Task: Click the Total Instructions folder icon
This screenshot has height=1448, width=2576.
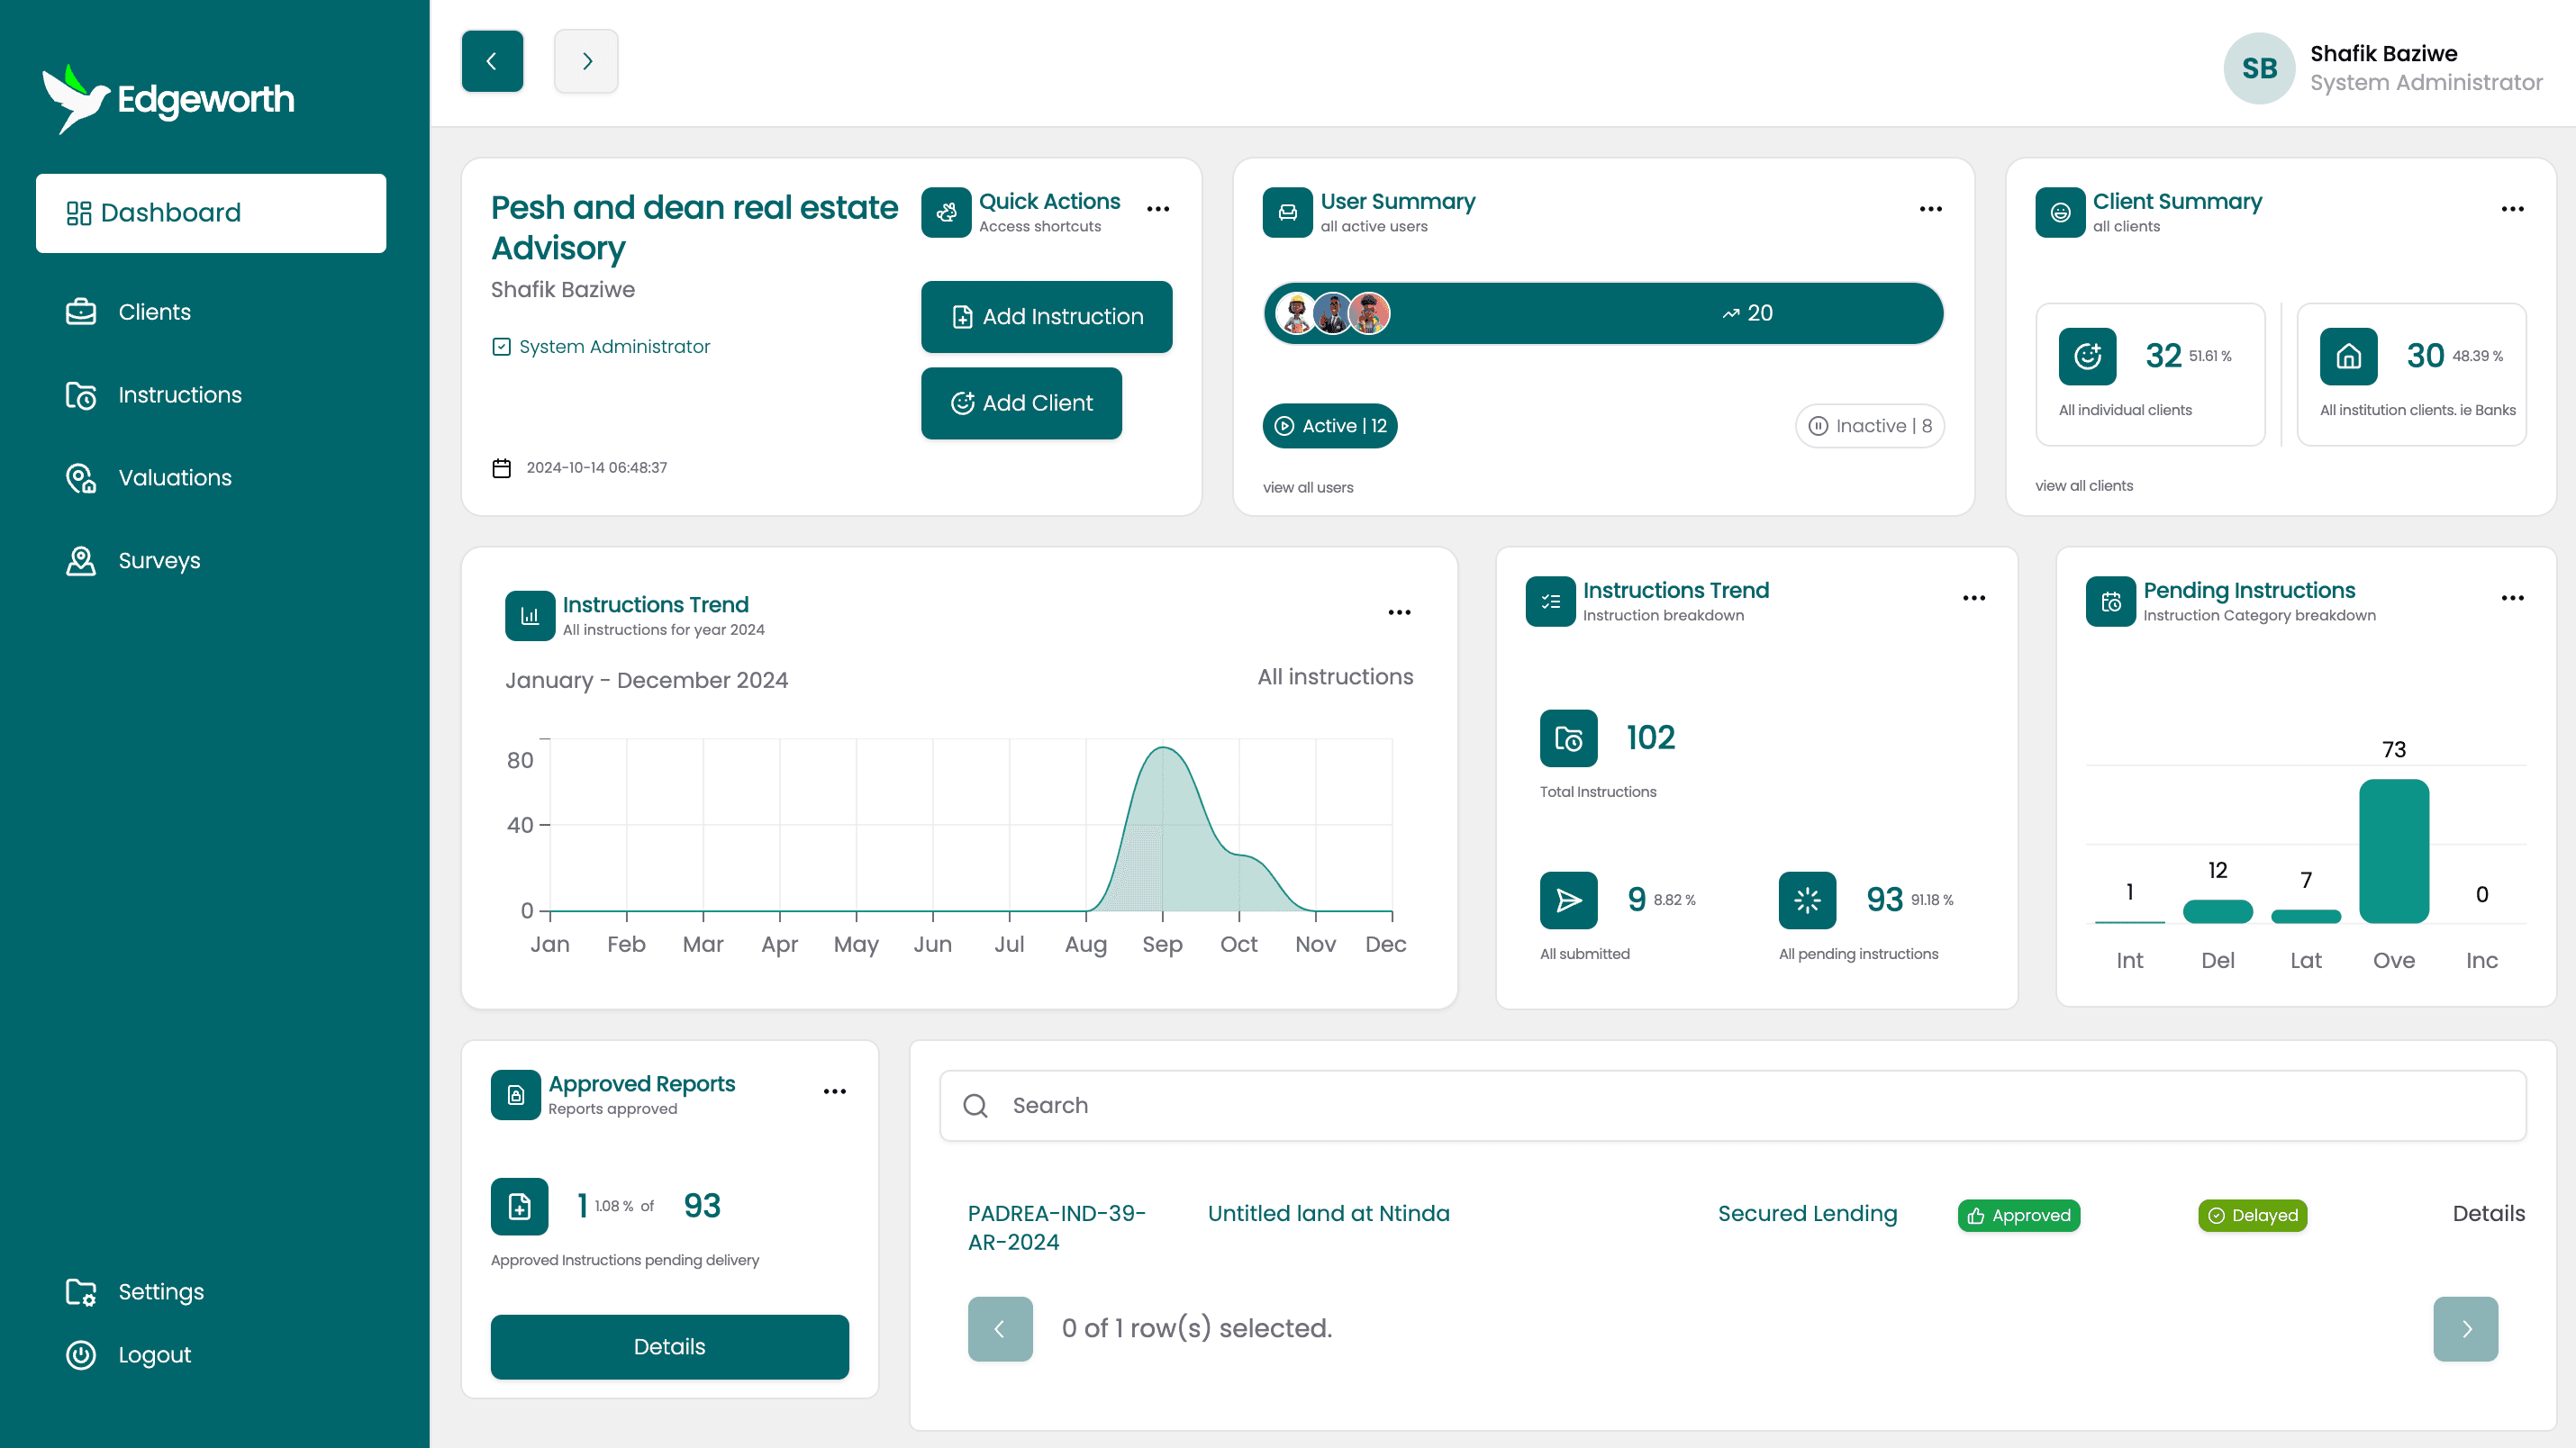Action: tap(1568, 738)
